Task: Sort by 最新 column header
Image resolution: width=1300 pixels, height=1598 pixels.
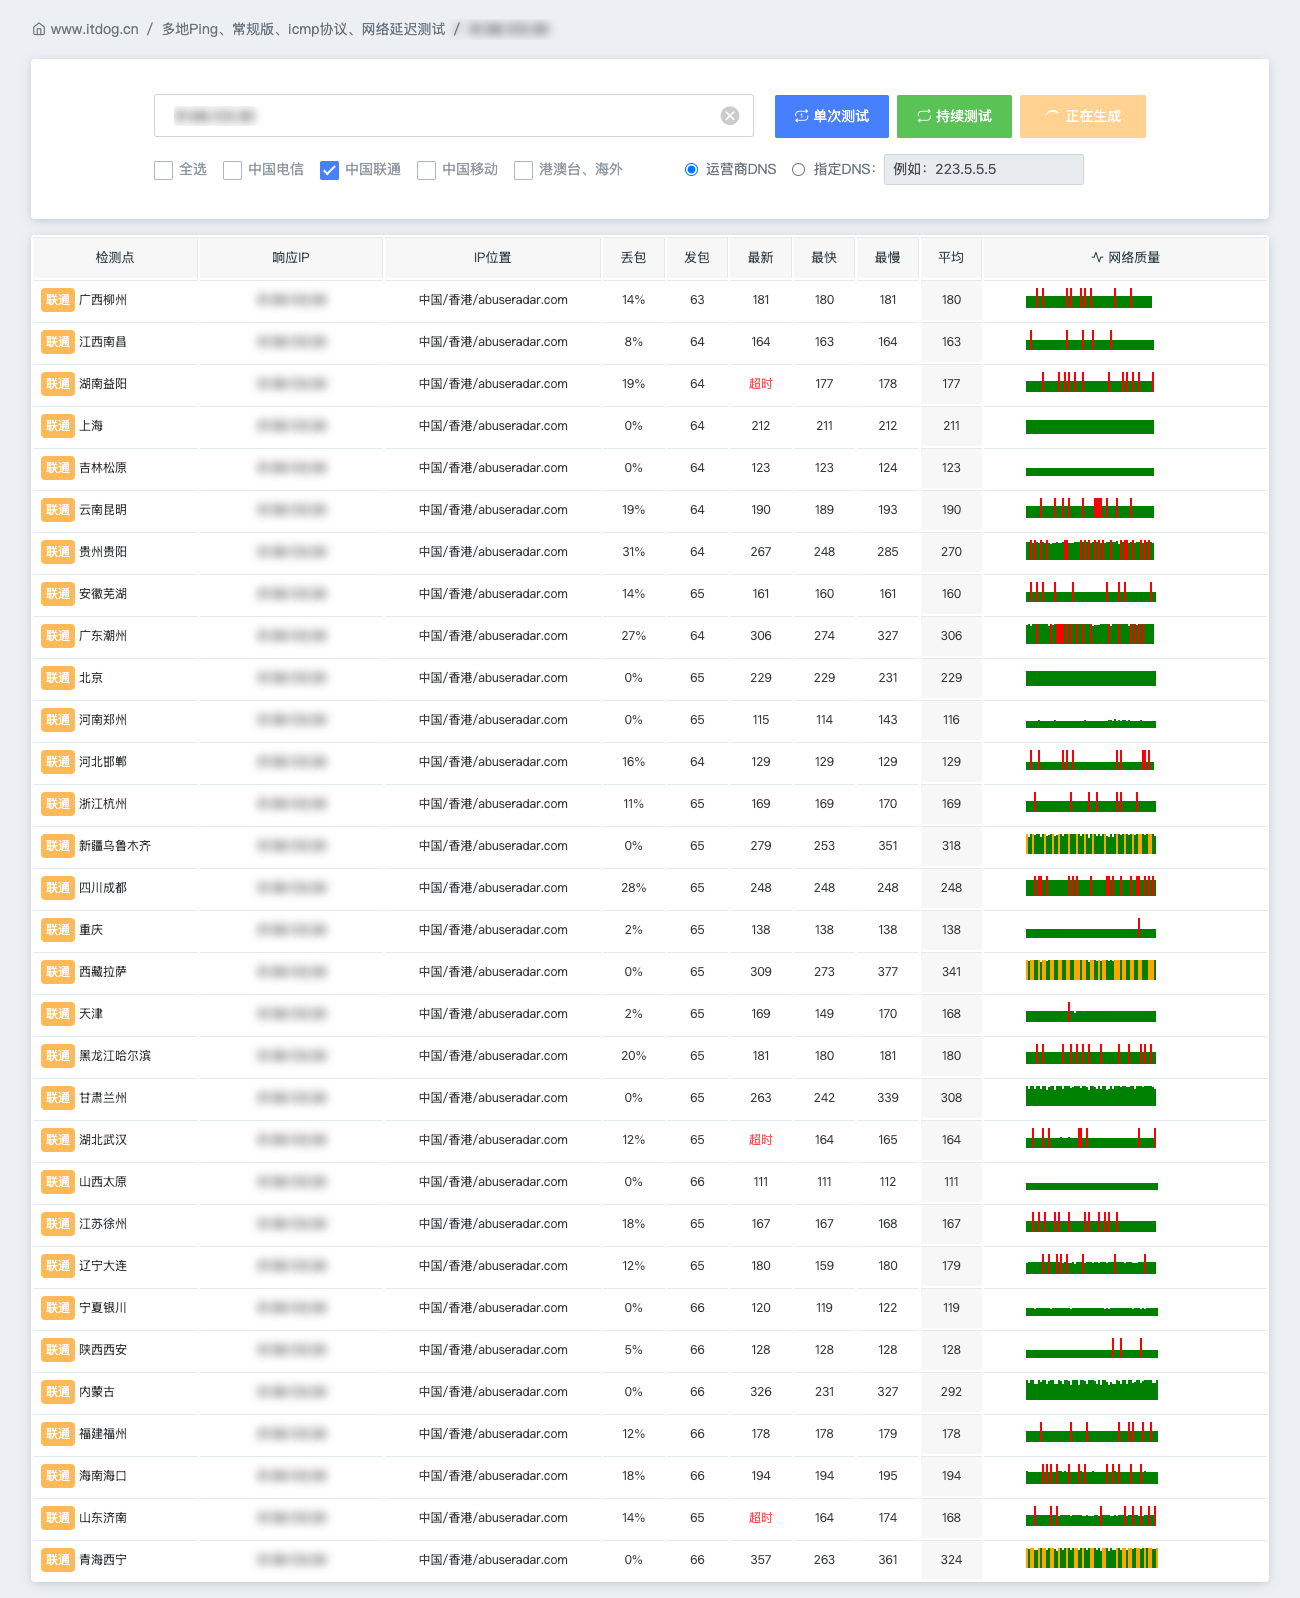Action: pyautogui.click(x=761, y=258)
